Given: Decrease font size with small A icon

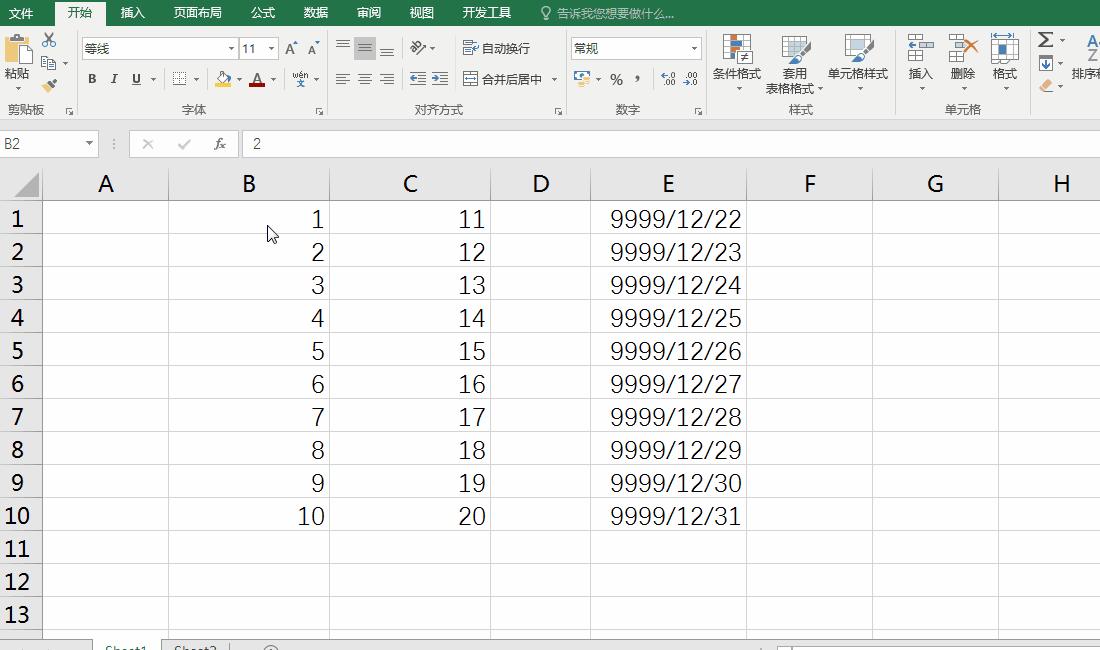Looking at the screenshot, I should click(313, 48).
